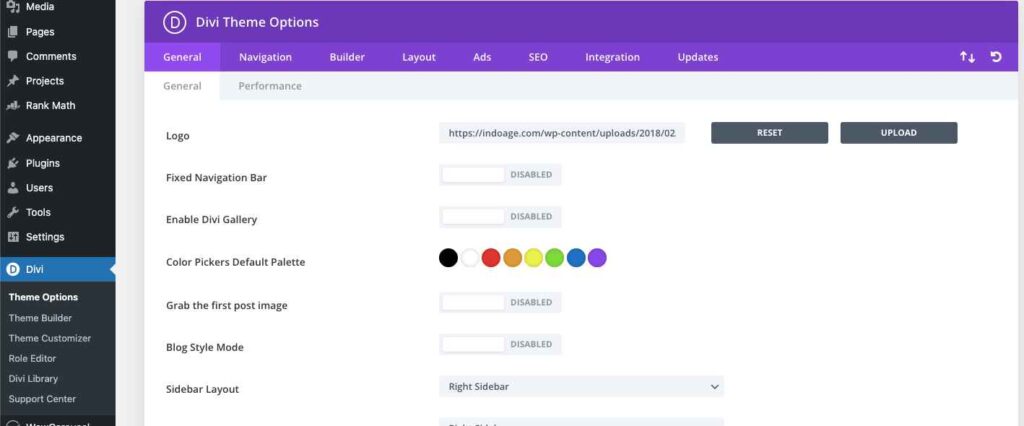Click the Plugins plug icon
Viewport: 1024px width, 426px height.
(12, 163)
